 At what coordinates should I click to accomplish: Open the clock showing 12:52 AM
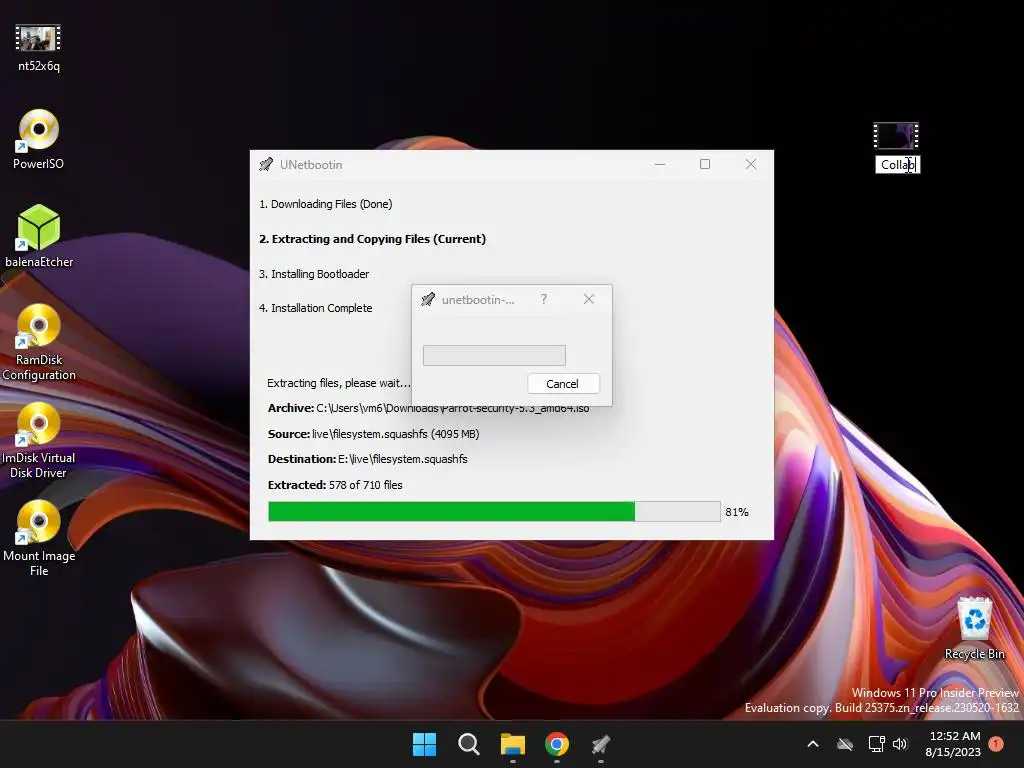pyautogui.click(x=953, y=744)
